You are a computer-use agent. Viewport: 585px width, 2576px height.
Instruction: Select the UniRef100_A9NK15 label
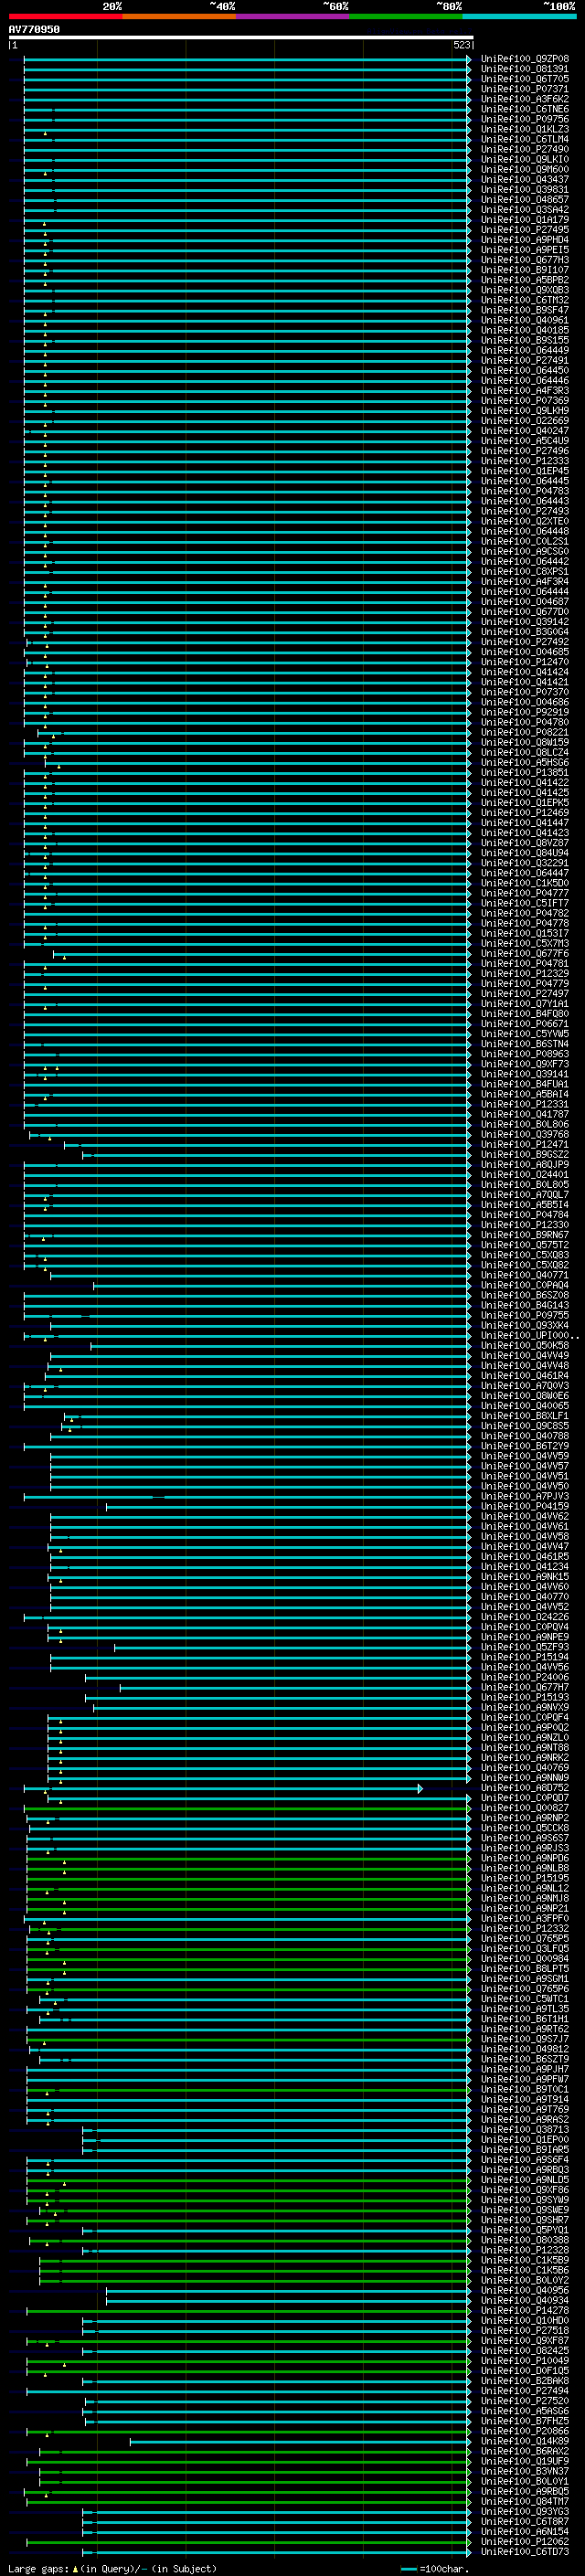click(525, 1577)
